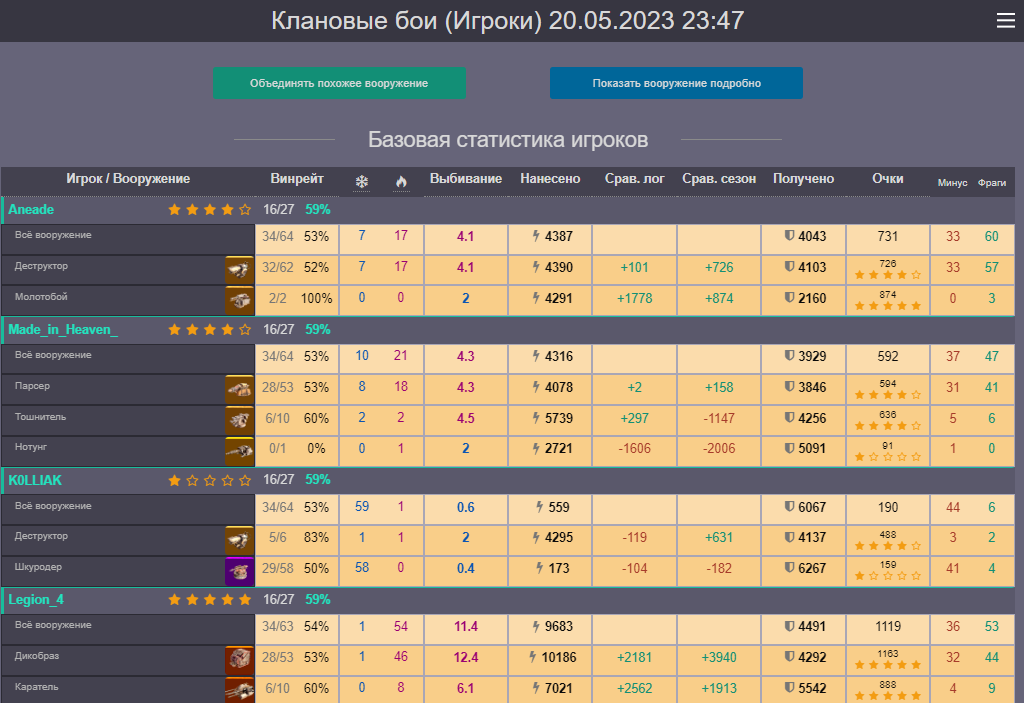Toggle the Объединять похожее вооружение button
This screenshot has height=703, width=1024.
[x=339, y=84]
